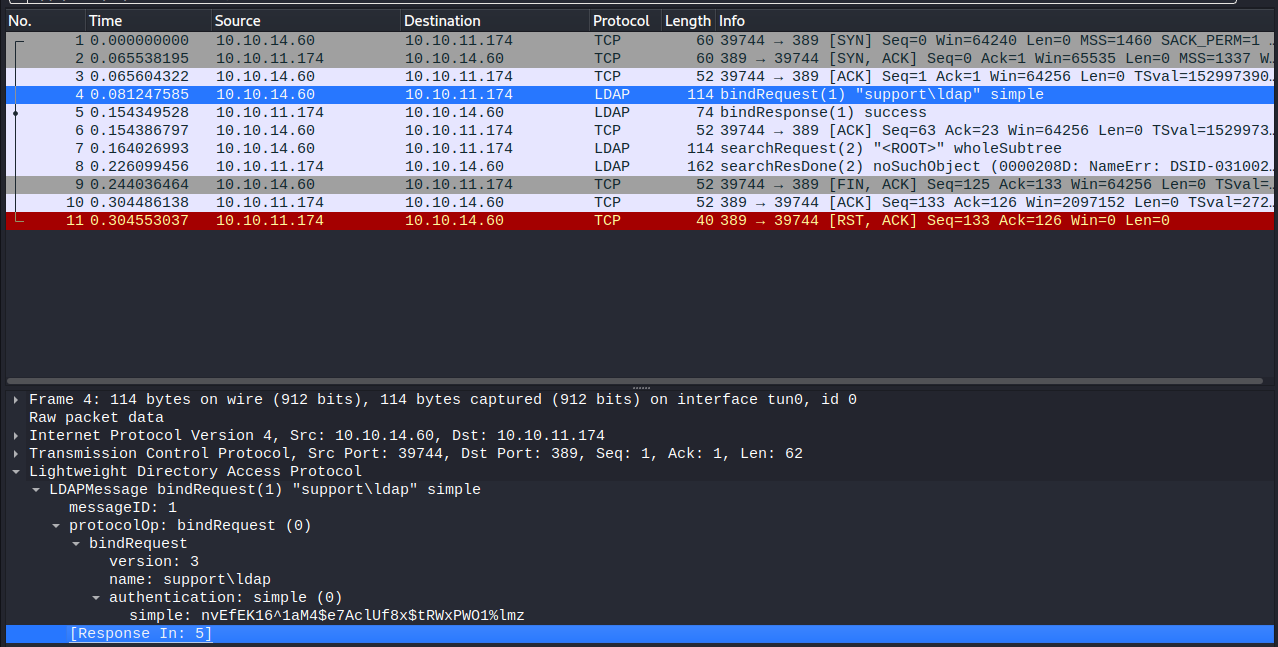Select the messageID: 1 field
The height and width of the screenshot is (647, 1278).
click(x=120, y=507)
